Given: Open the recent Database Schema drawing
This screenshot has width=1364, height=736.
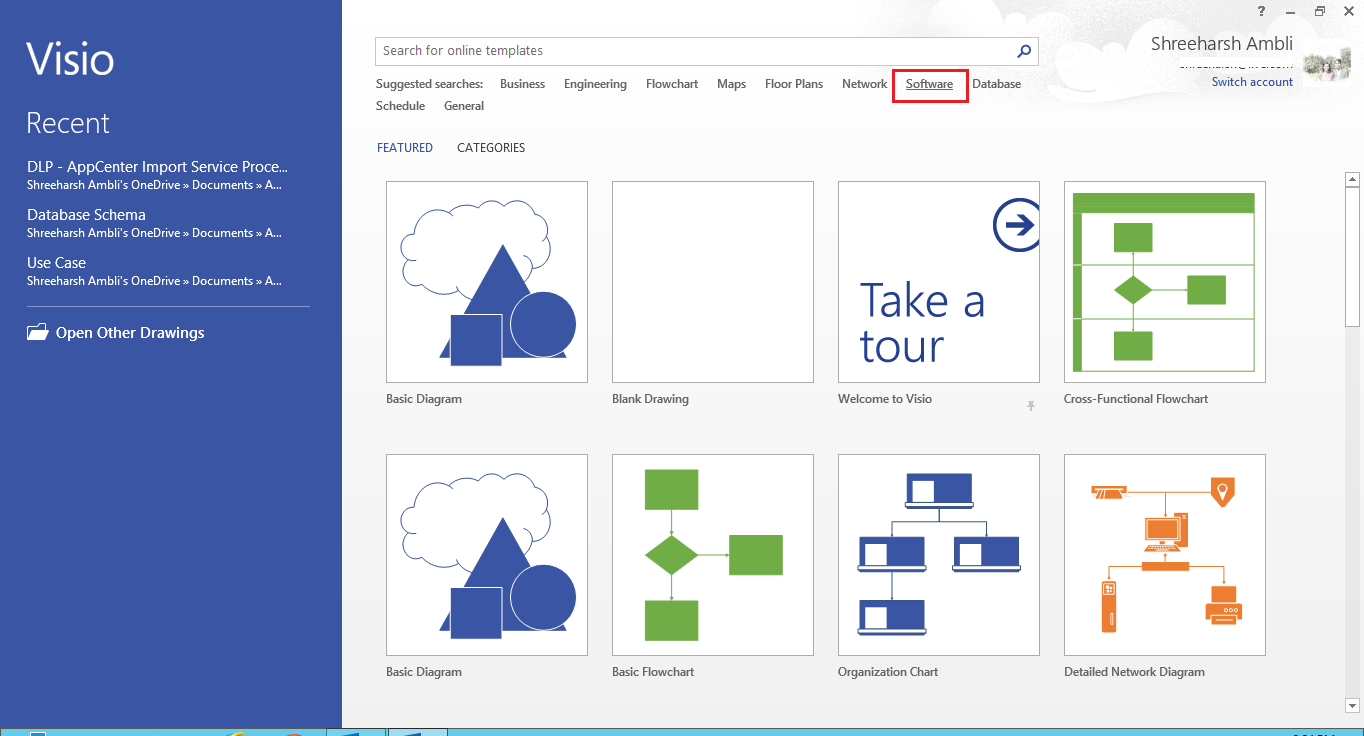Looking at the screenshot, I should click(x=155, y=223).
